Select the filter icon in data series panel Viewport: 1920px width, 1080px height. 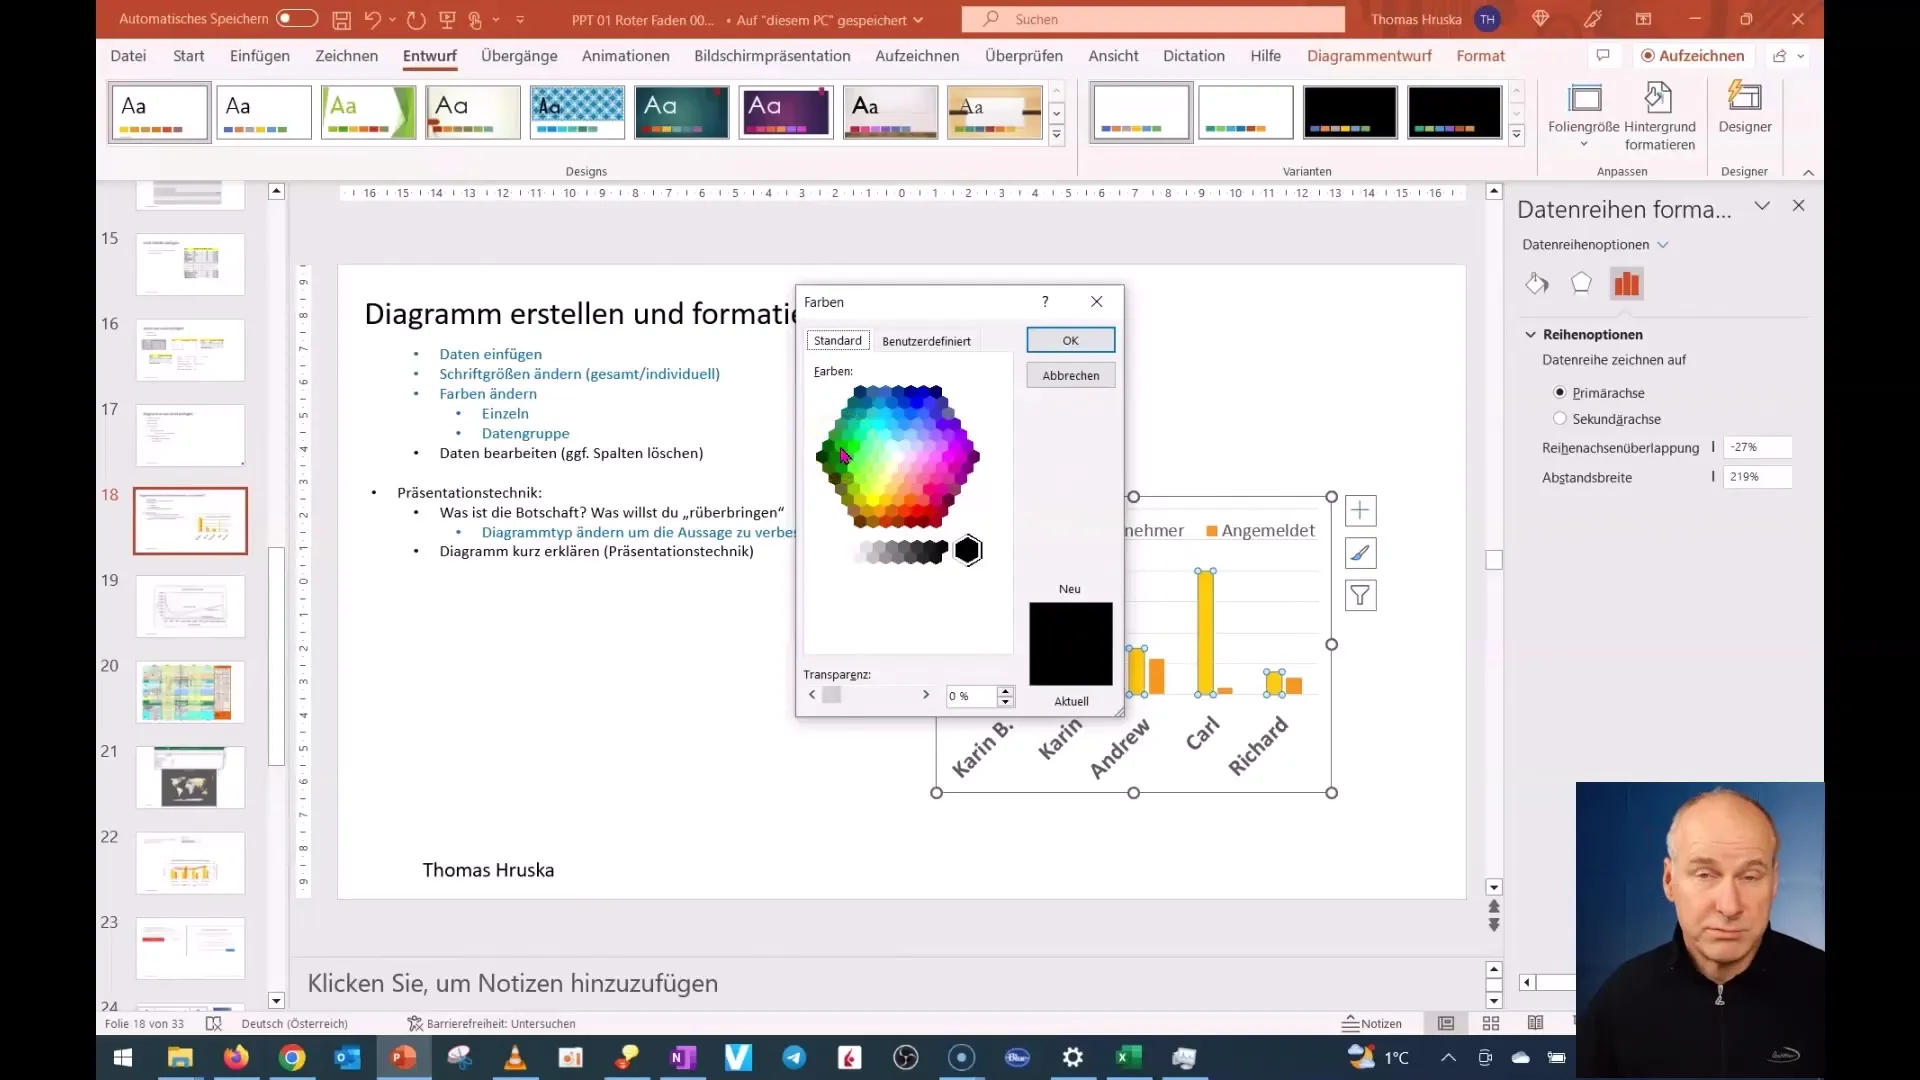[x=1360, y=596]
